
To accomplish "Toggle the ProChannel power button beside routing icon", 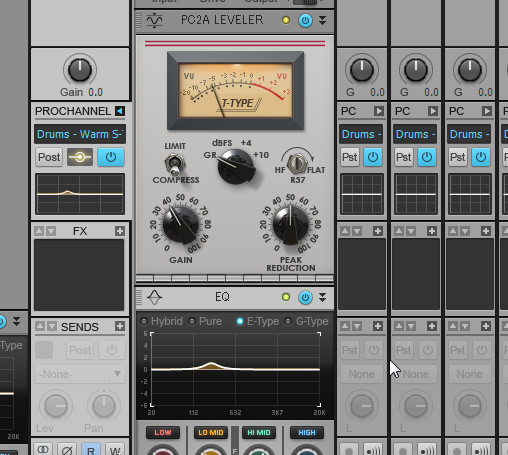I will 111,157.
